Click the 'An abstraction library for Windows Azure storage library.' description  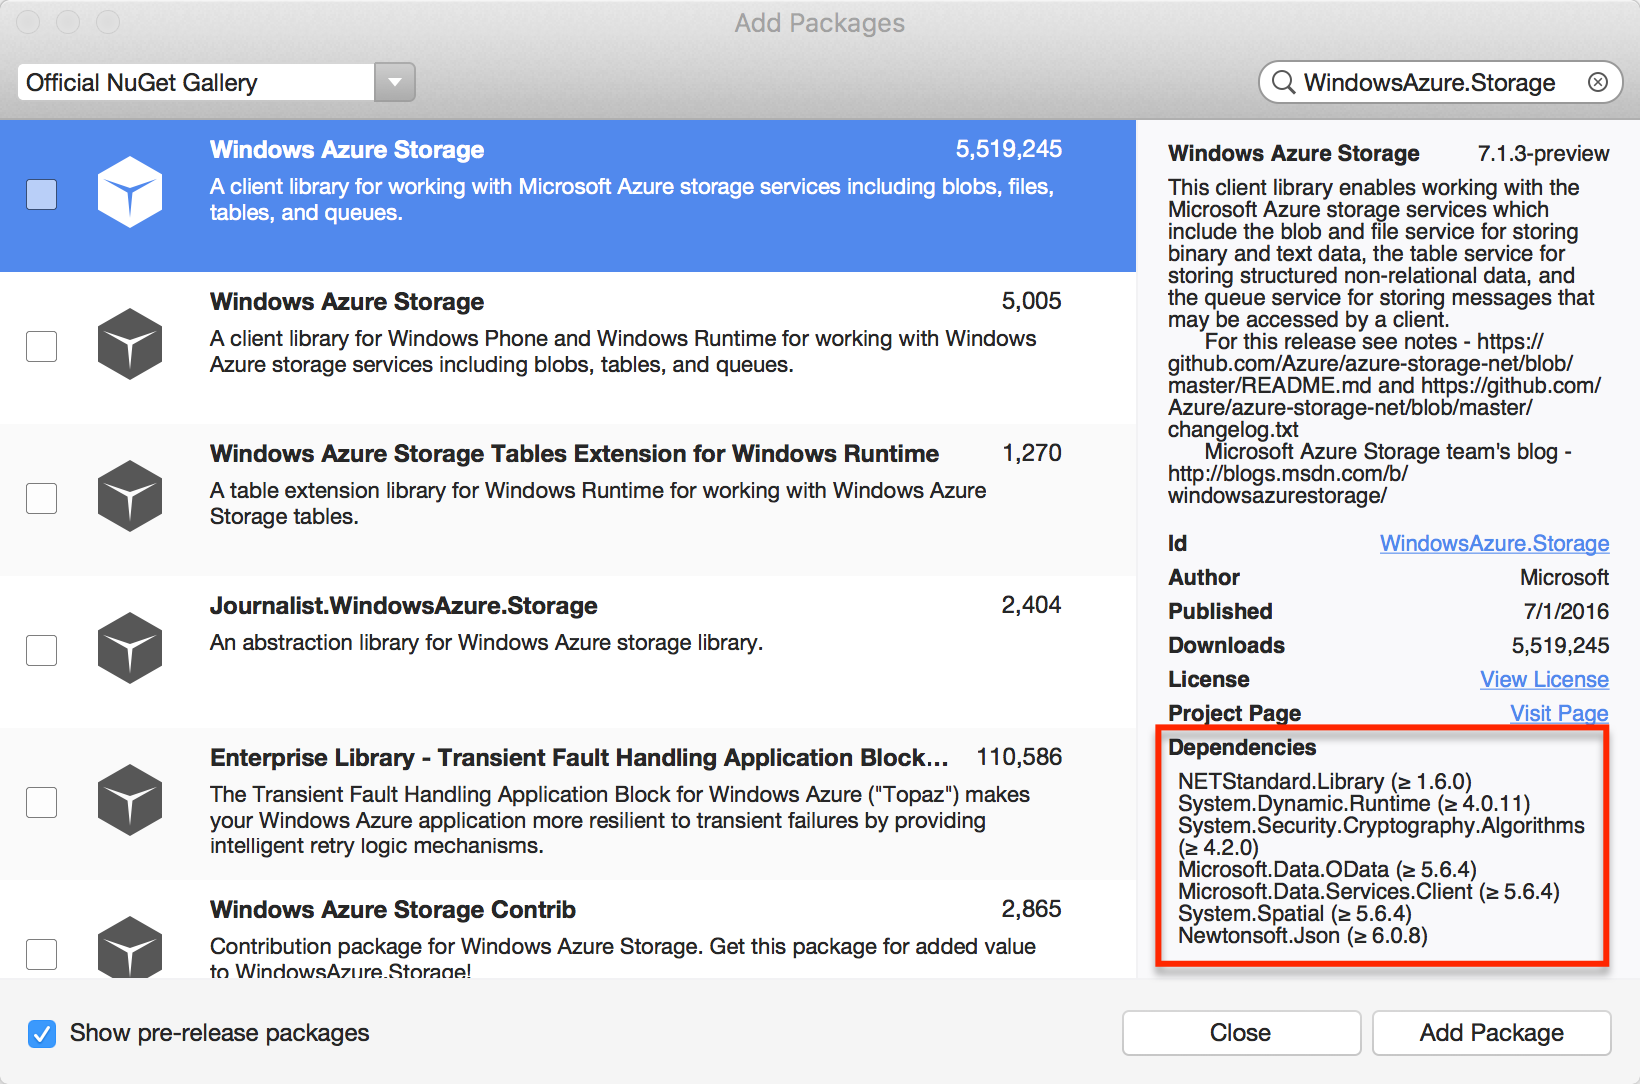pyautogui.click(x=486, y=642)
